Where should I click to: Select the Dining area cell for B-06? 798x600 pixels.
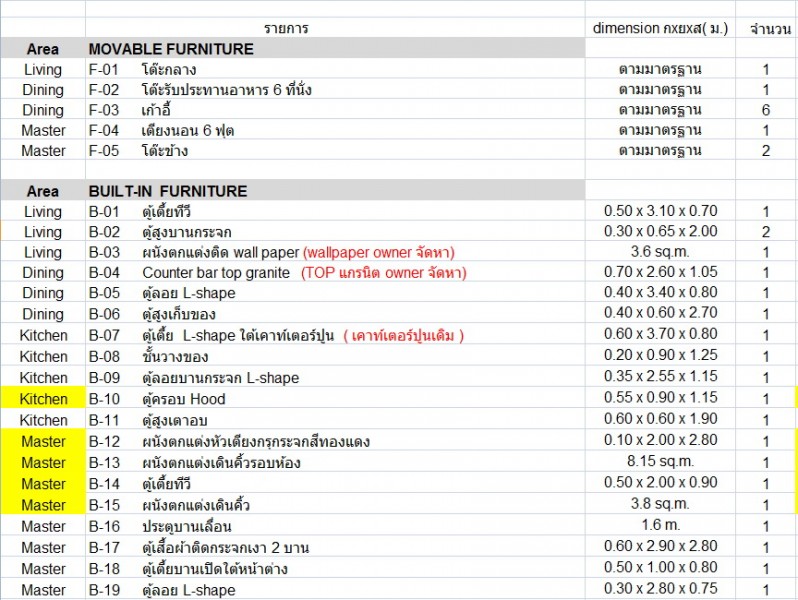(43, 313)
